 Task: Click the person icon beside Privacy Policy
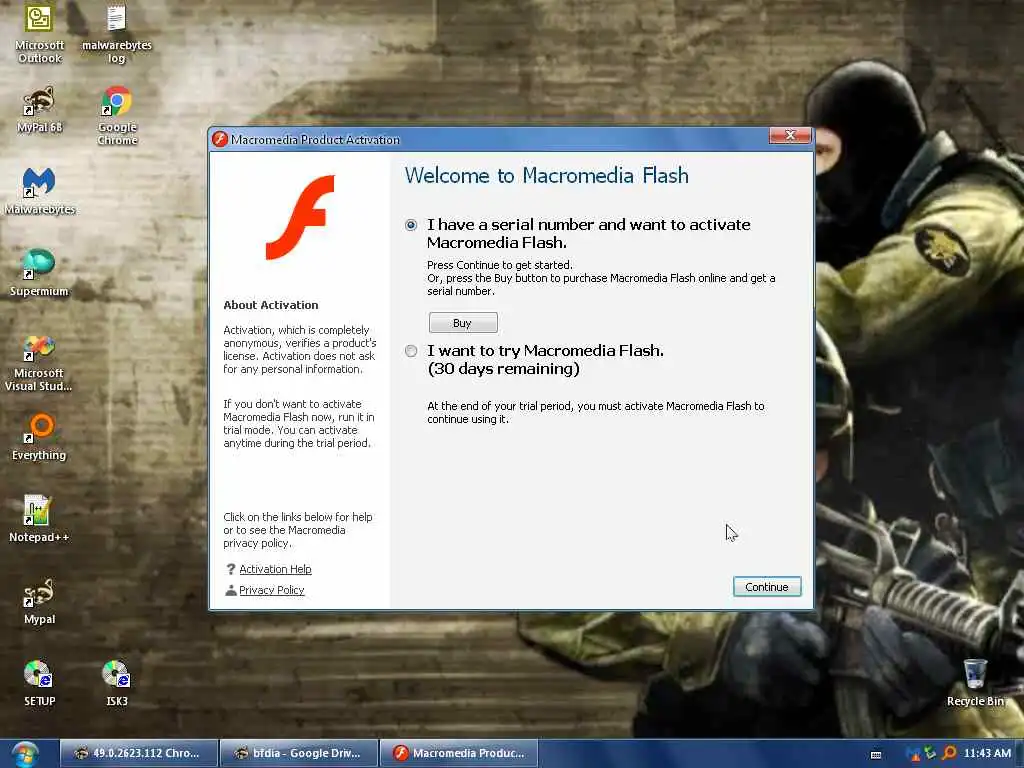[231, 590]
